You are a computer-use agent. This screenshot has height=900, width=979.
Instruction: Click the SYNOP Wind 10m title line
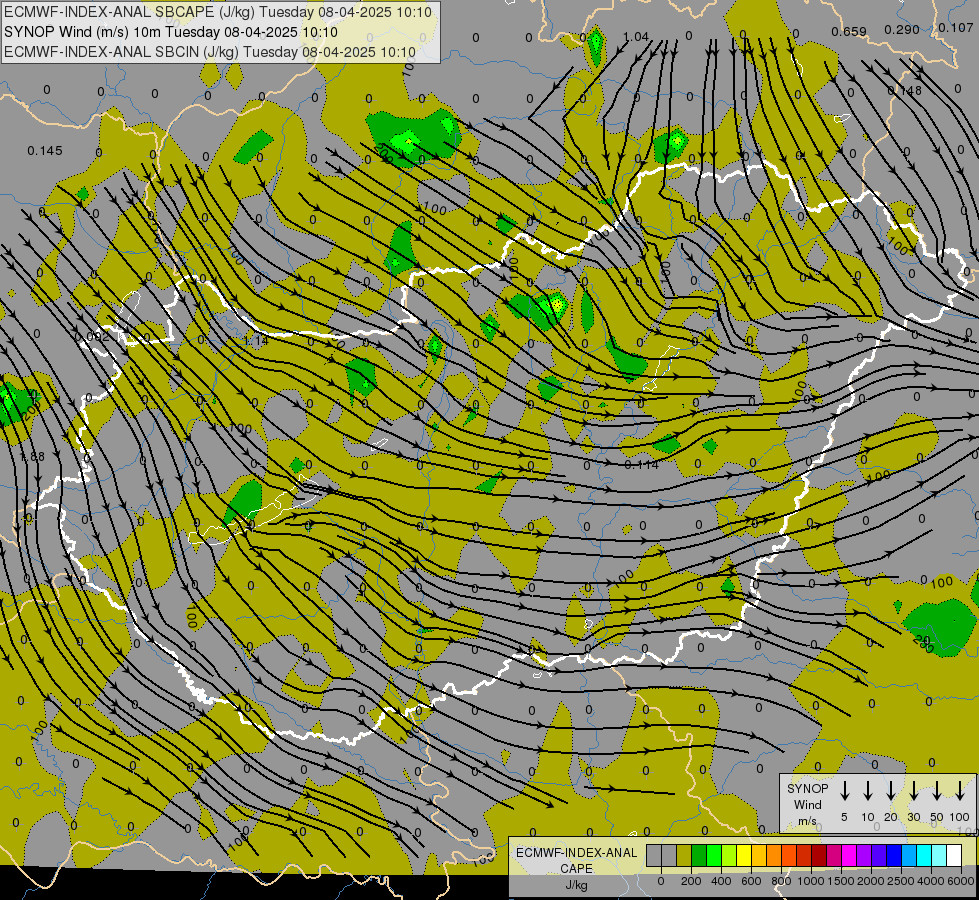[x=170, y=32]
